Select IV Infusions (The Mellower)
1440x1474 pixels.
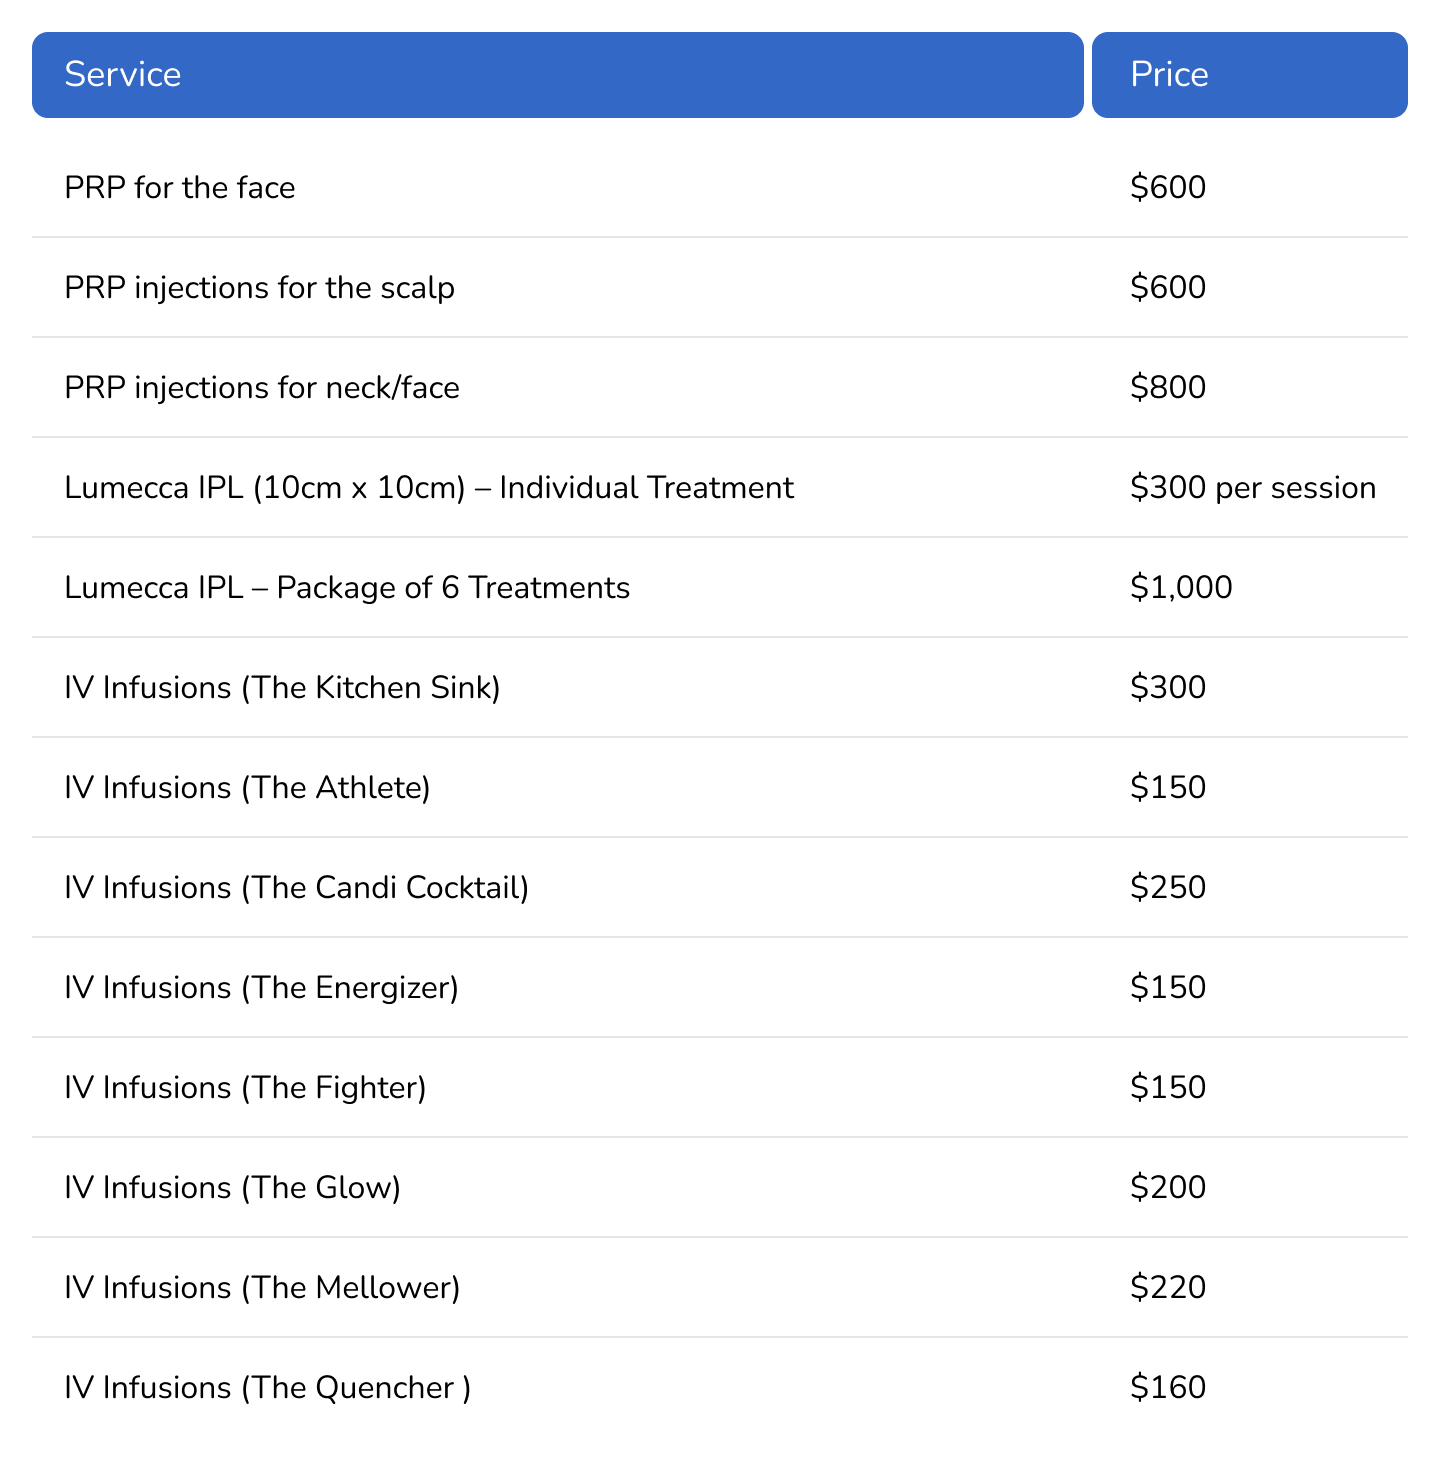pos(720,1288)
